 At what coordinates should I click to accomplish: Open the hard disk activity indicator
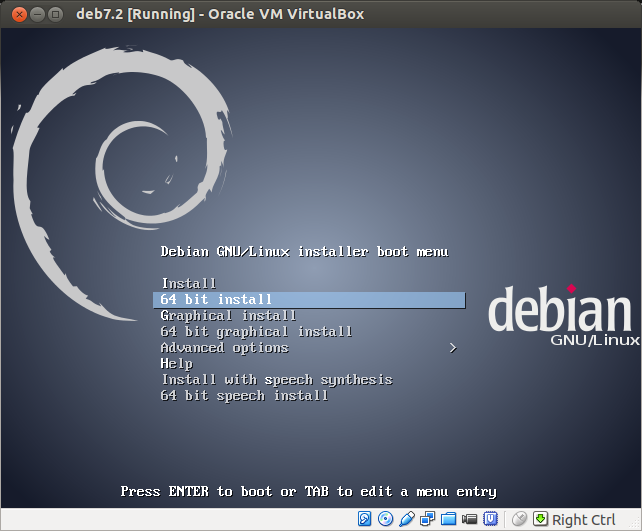tap(364, 519)
